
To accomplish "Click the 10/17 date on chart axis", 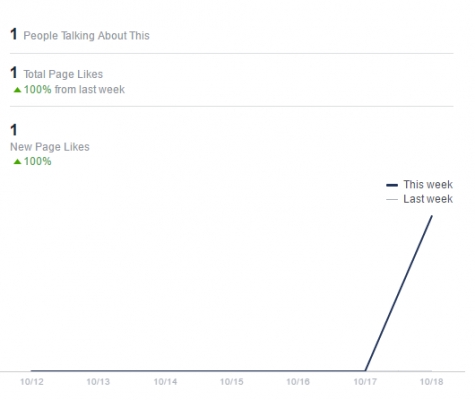I will pyautogui.click(x=365, y=382).
